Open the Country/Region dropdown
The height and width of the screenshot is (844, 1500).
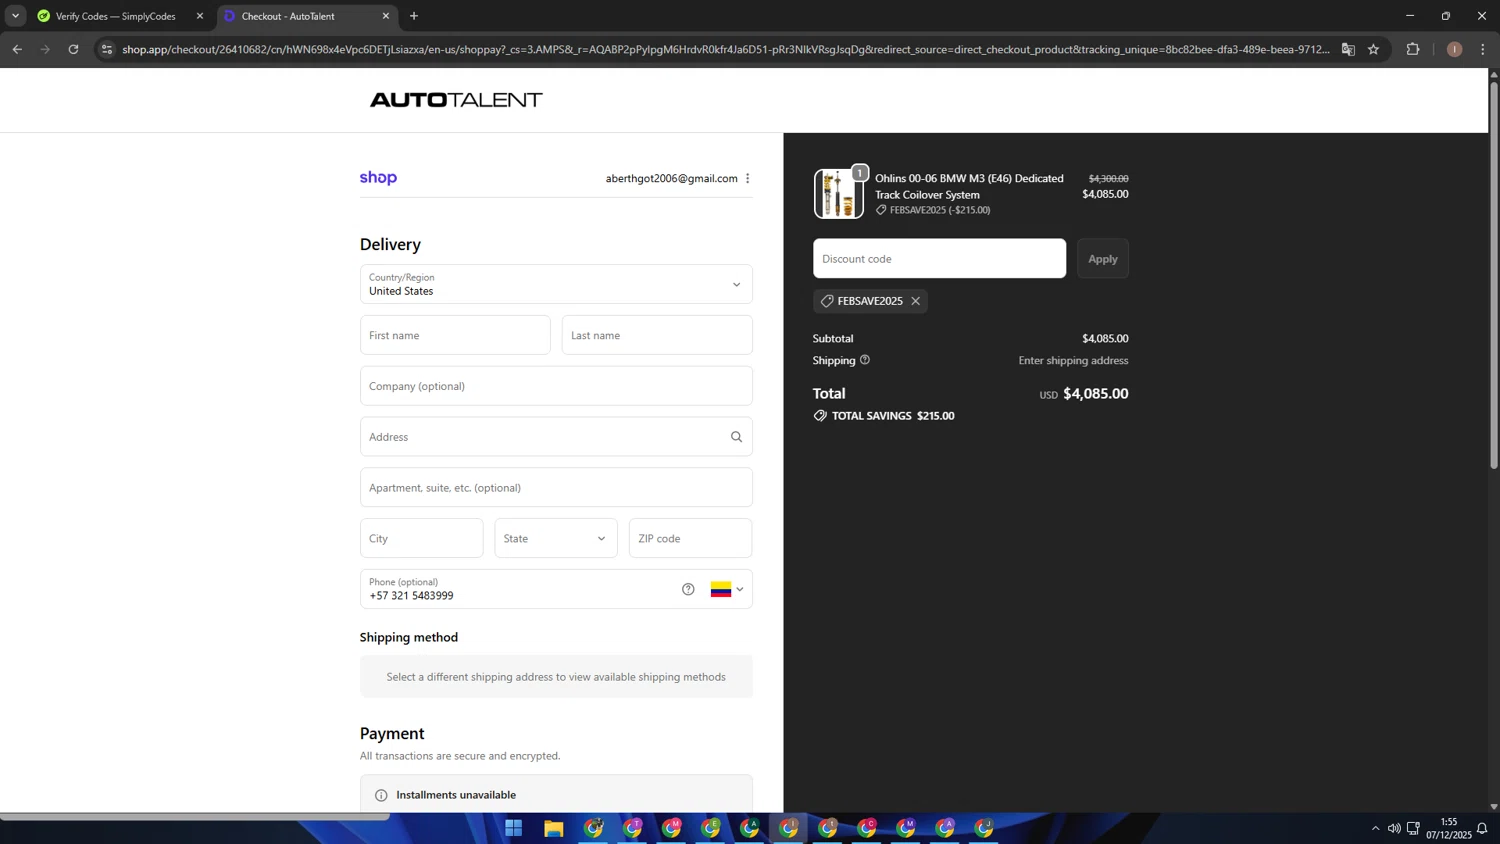pos(556,284)
